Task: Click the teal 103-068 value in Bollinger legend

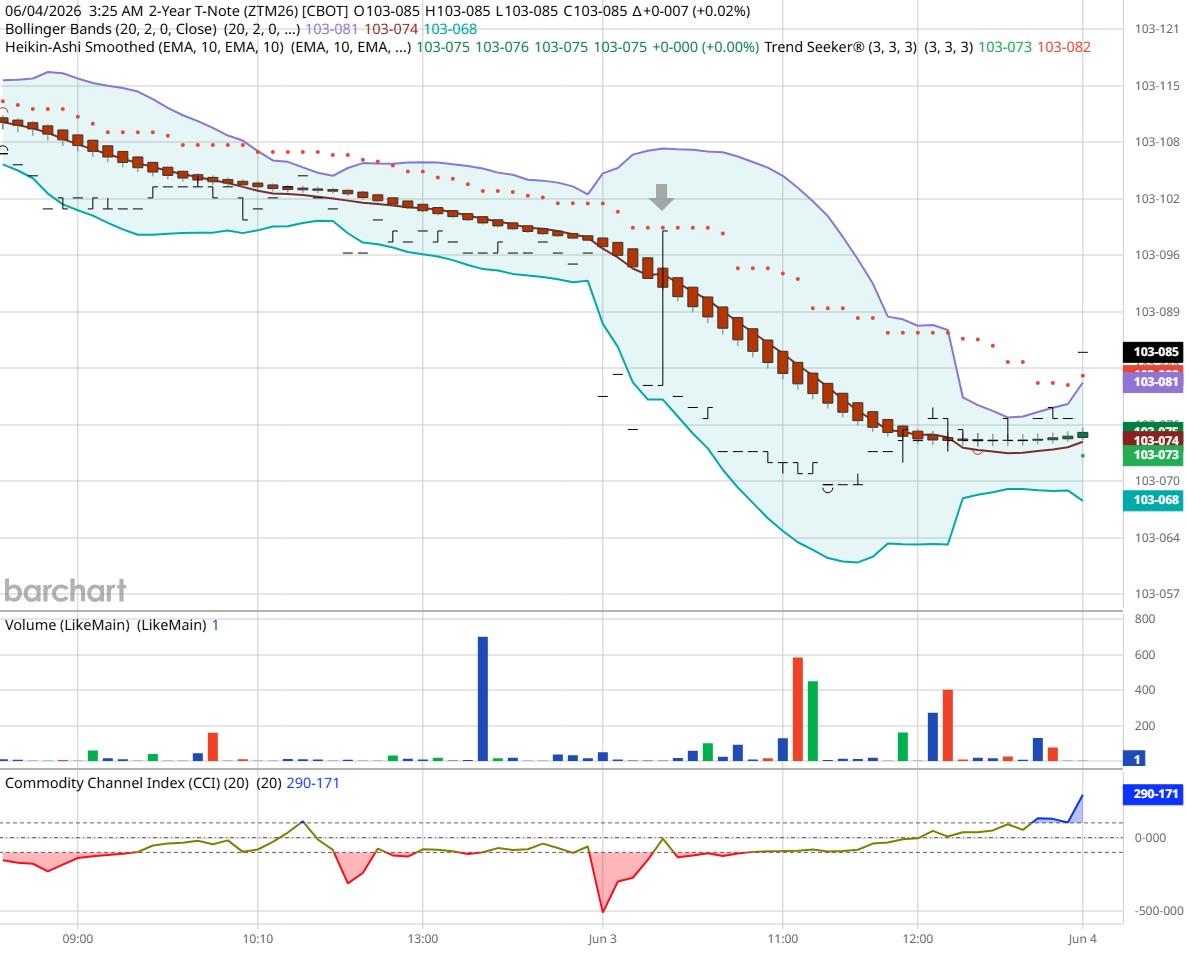Action: click(450, 29)
